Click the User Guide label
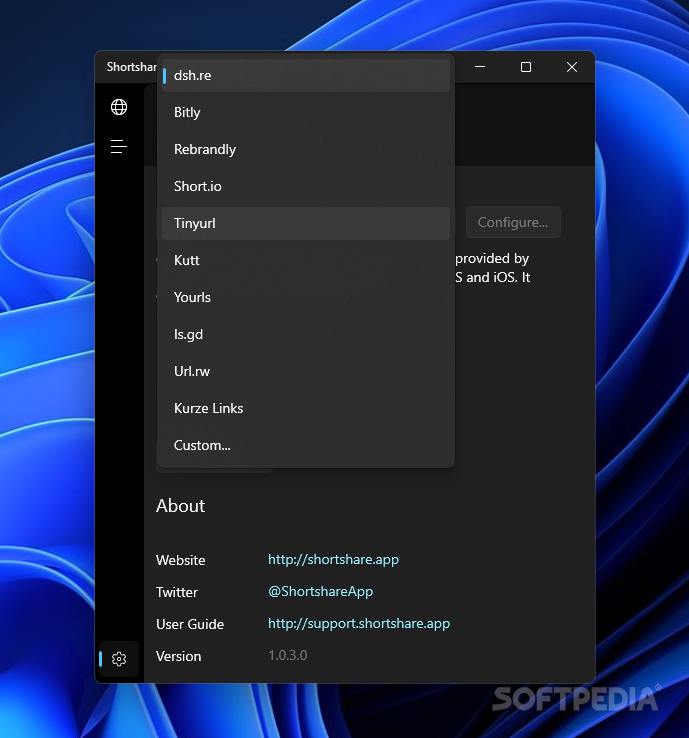The width and height of the screenshot is (689, 738). point(190,624)
